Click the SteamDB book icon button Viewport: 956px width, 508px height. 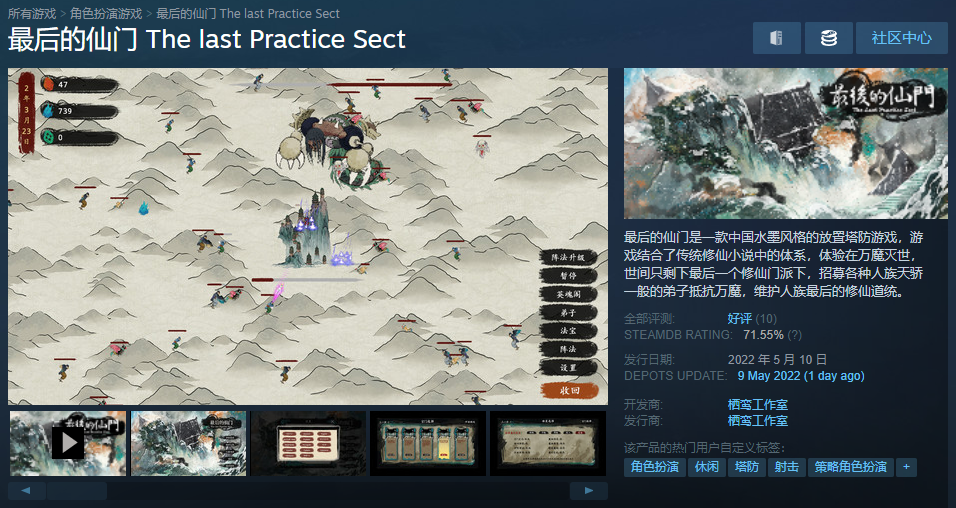pyautogui.click(x=776, y=38)
